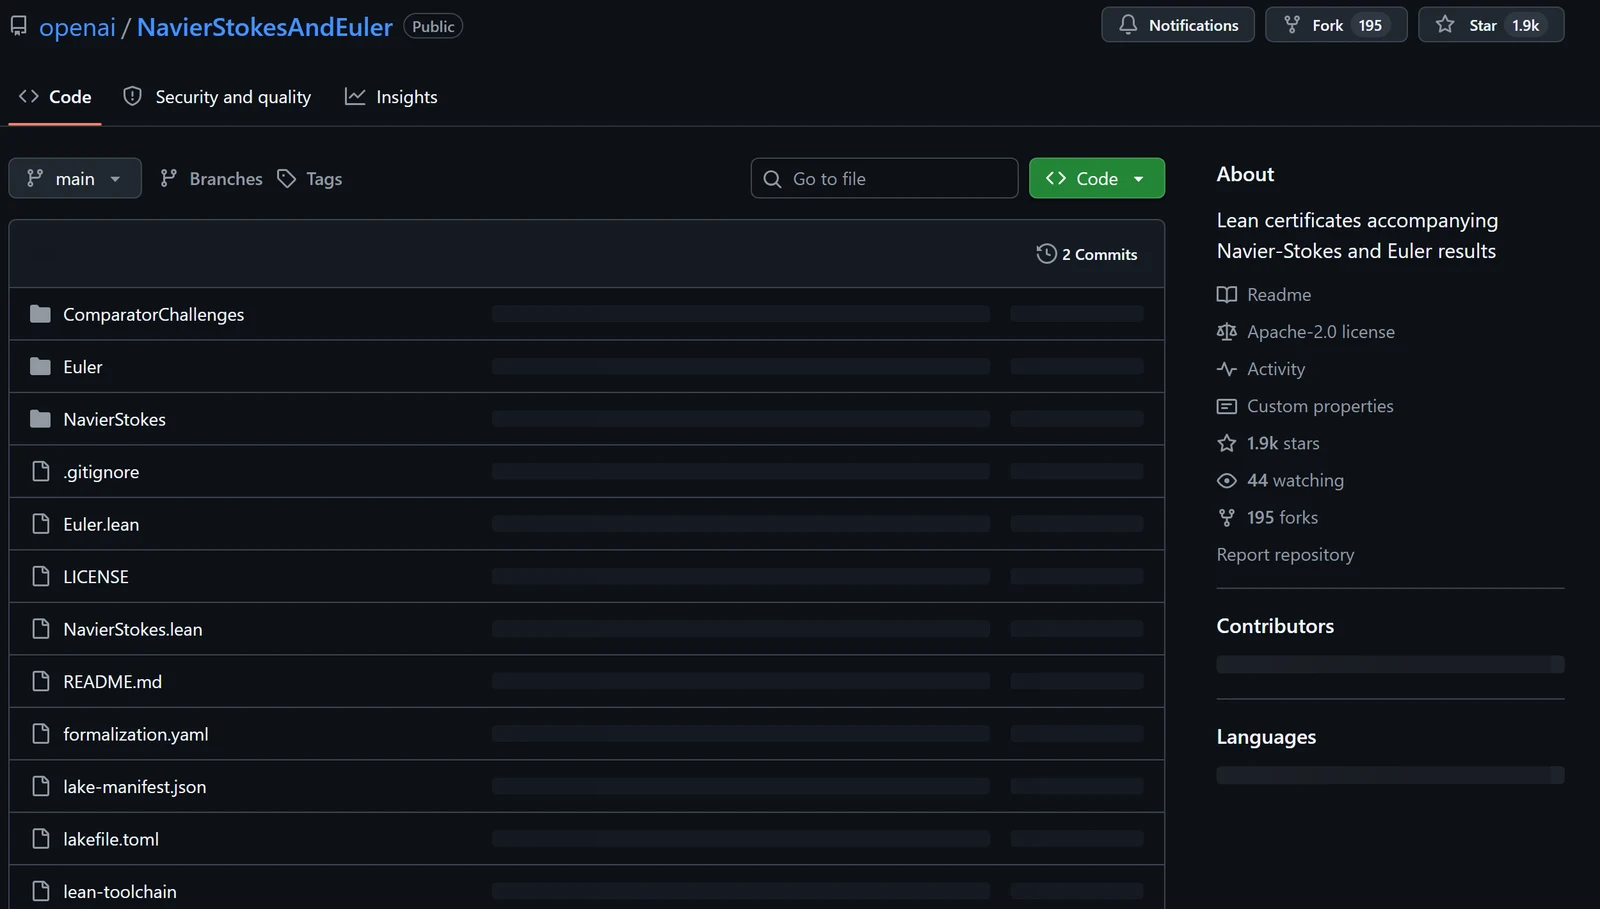1600x909 pixels.
Task: Click the fork icon beside 195 forks
Action: pos(1227,517)
